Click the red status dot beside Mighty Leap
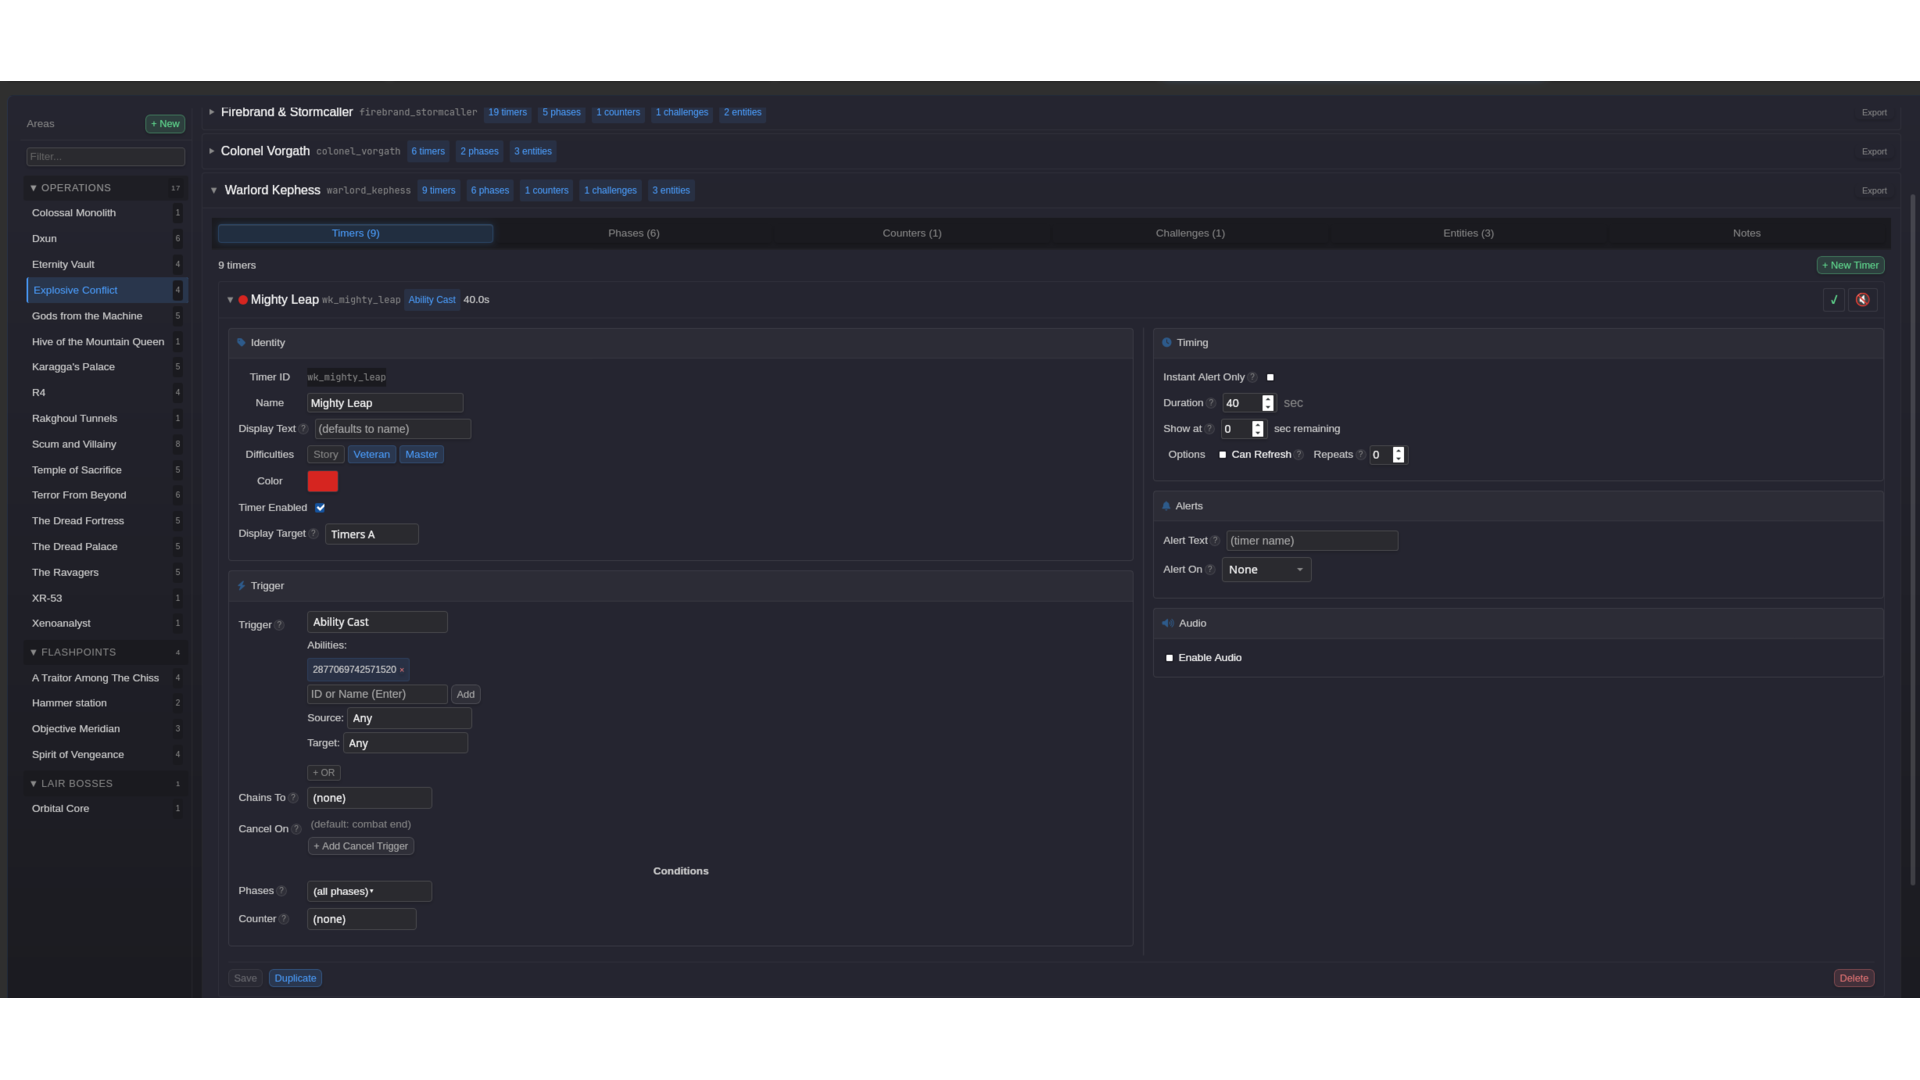 pos(241,299)
